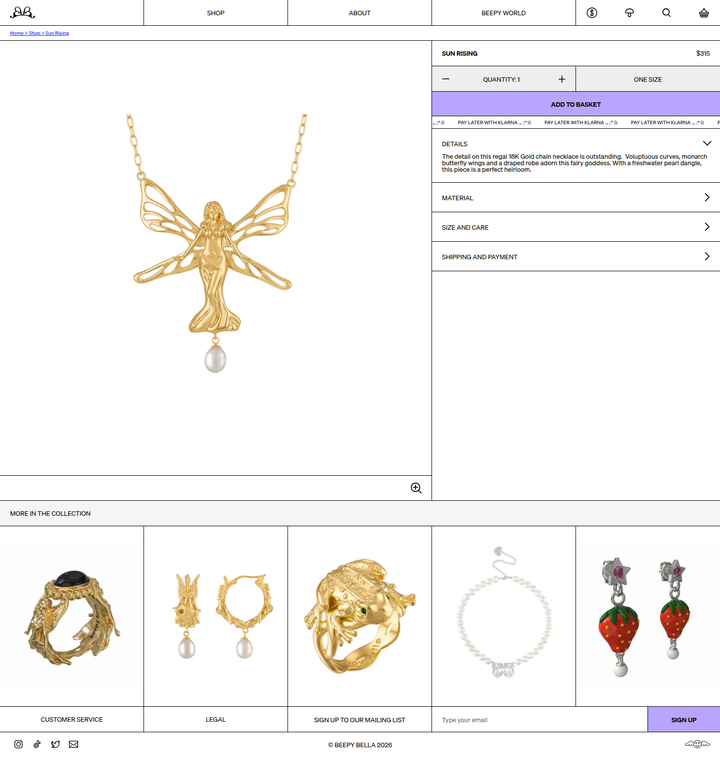This screenshot has width=720, height=757.
Task: Go to Home via breadcrumb
Action: (16, 33)
